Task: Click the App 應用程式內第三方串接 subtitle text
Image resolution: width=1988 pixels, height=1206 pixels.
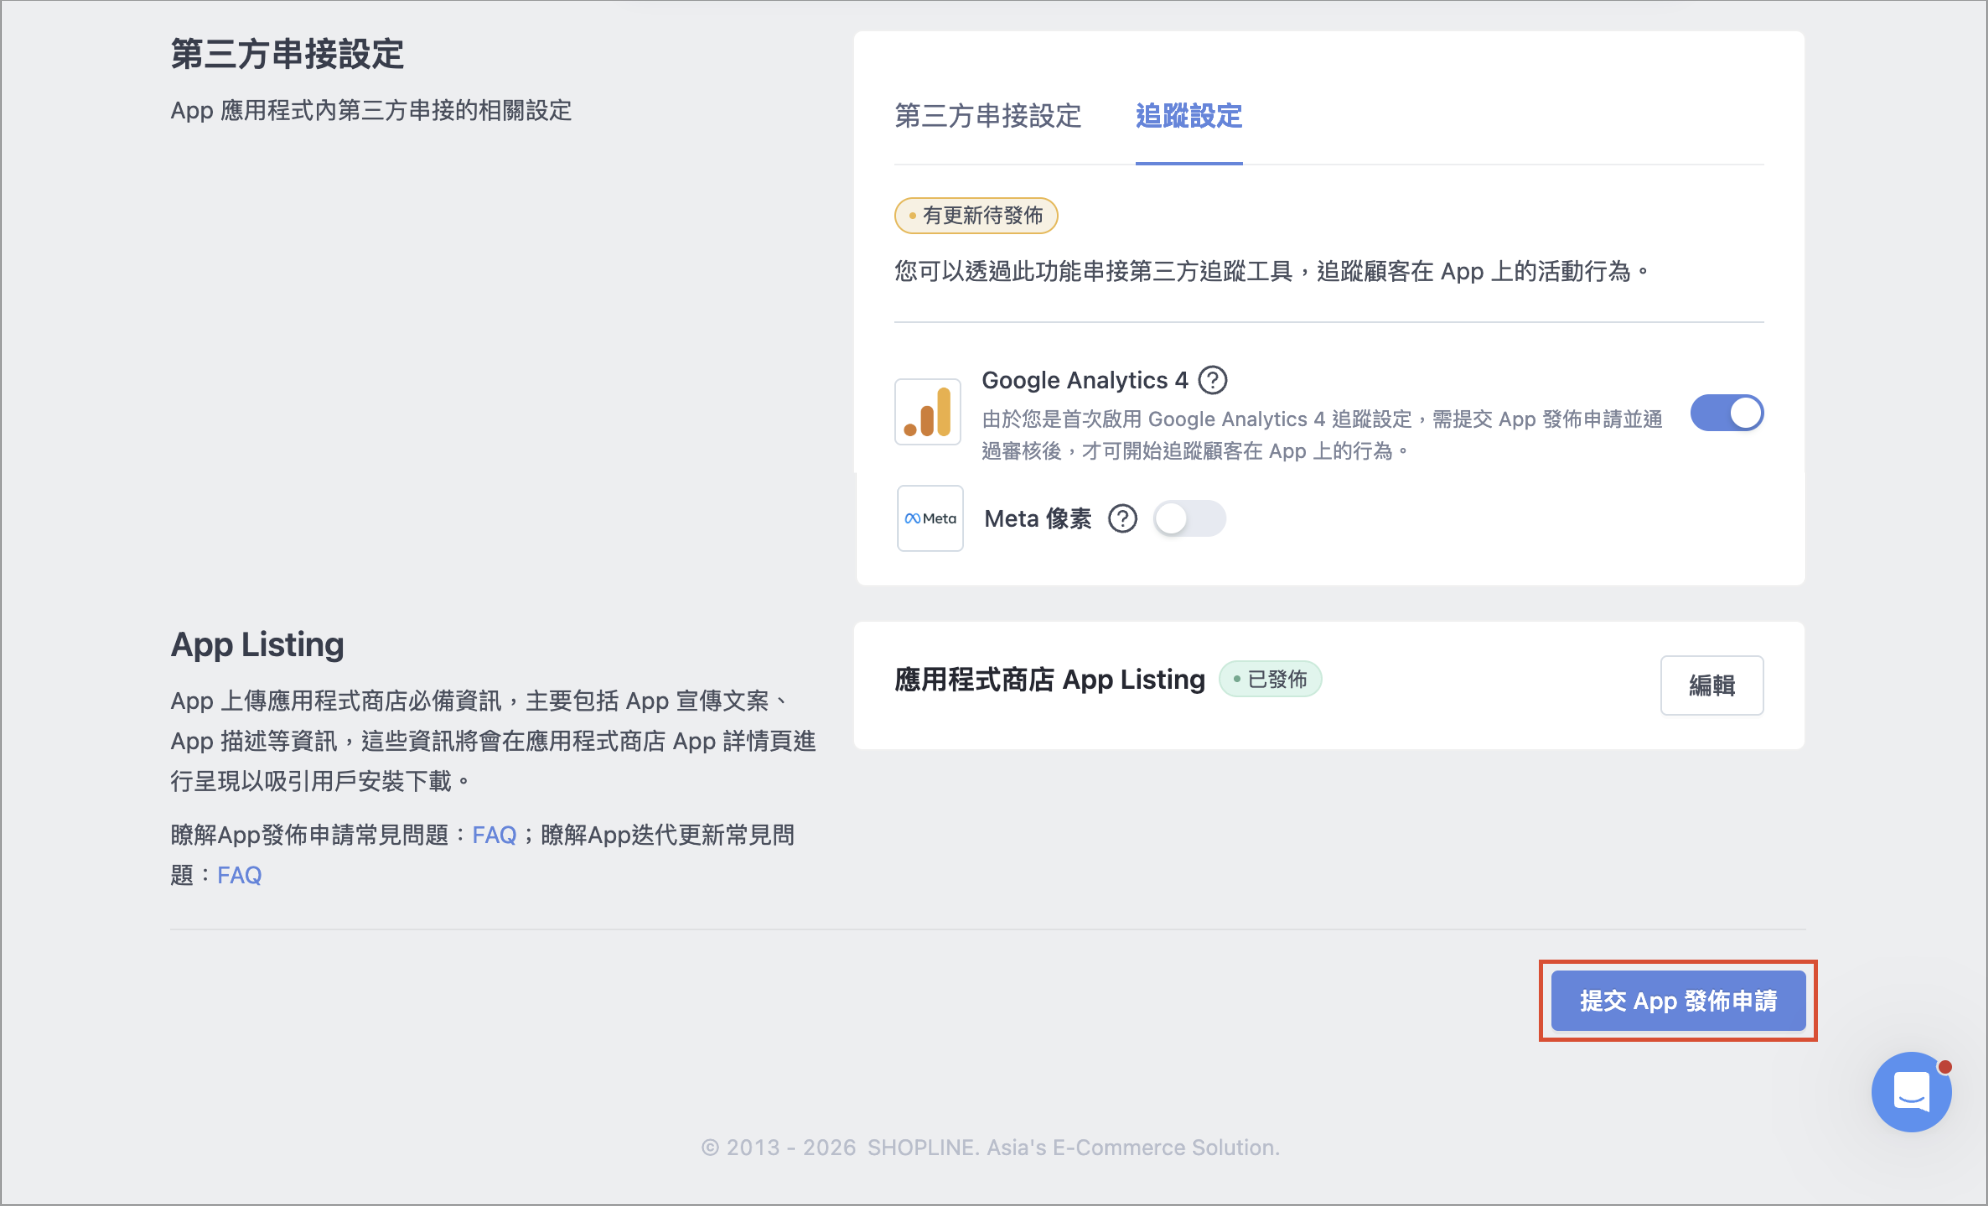Action: point(371,110)
